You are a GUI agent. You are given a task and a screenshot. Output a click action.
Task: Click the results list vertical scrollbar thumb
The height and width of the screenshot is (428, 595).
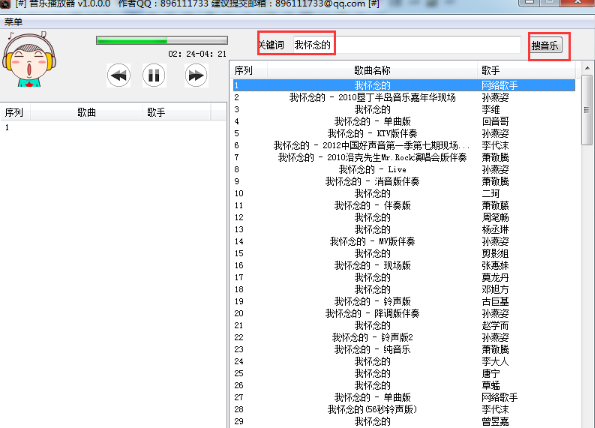coord(587,110)
